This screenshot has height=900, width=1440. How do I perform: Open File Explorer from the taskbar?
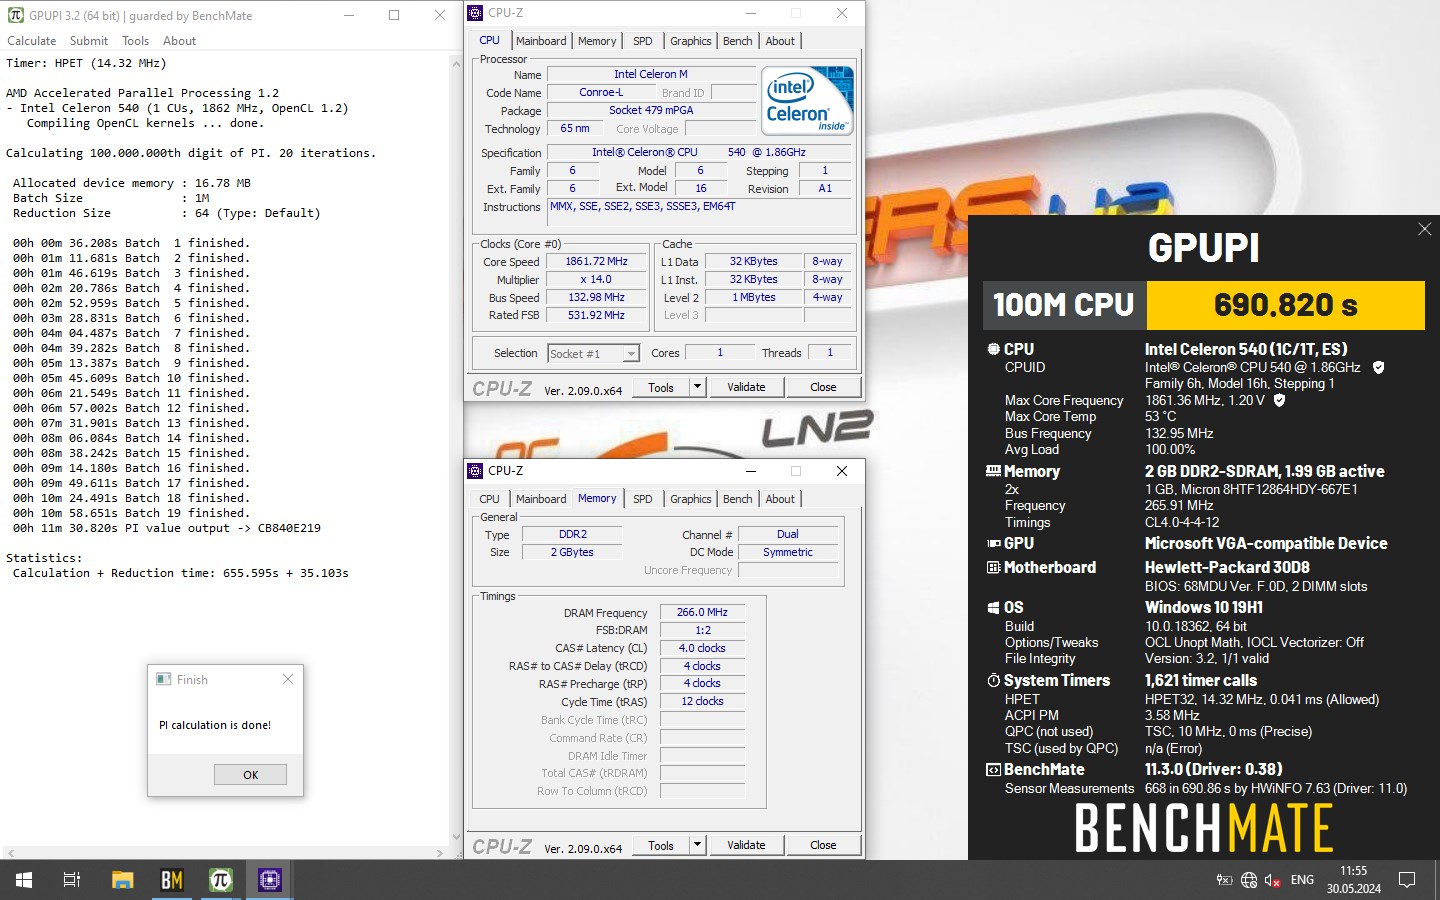coord(122,880)
